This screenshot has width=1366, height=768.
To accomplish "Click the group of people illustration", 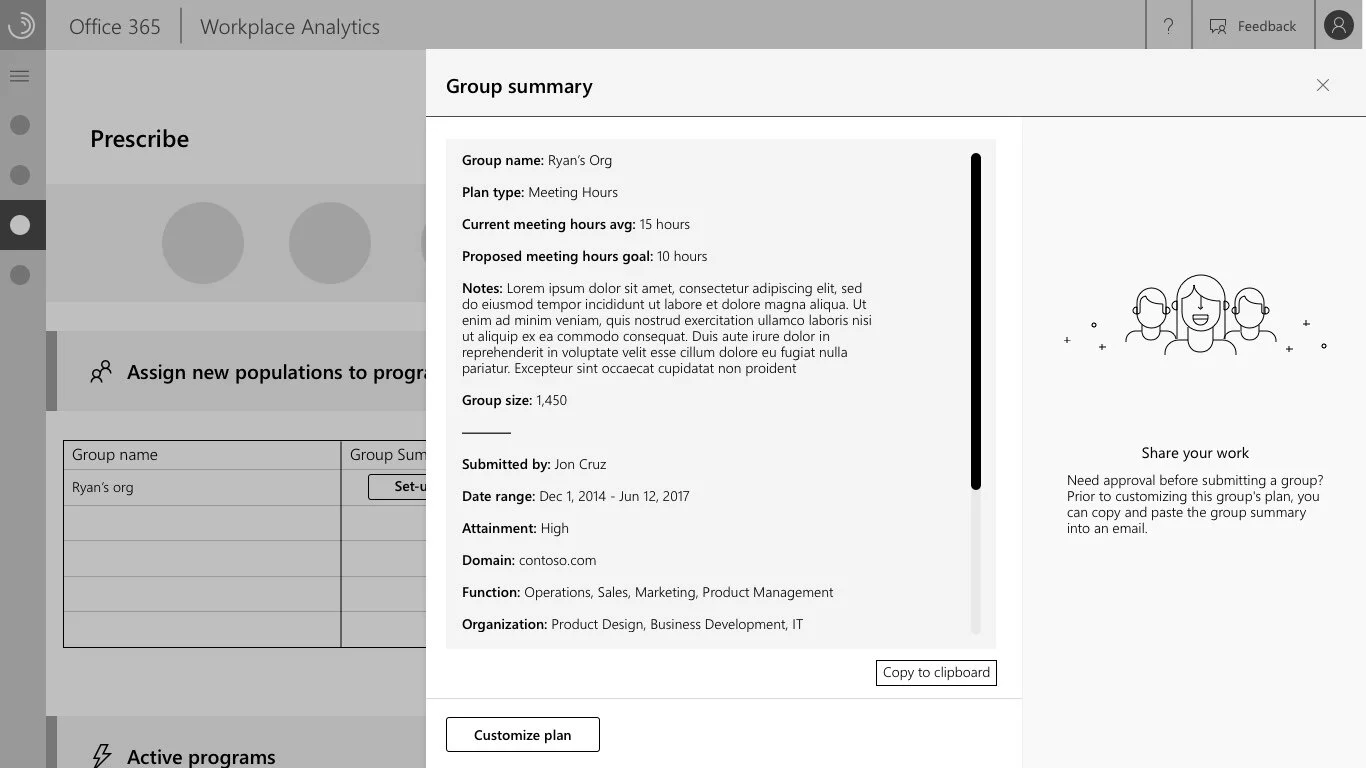I will [x=1196, y=315].
